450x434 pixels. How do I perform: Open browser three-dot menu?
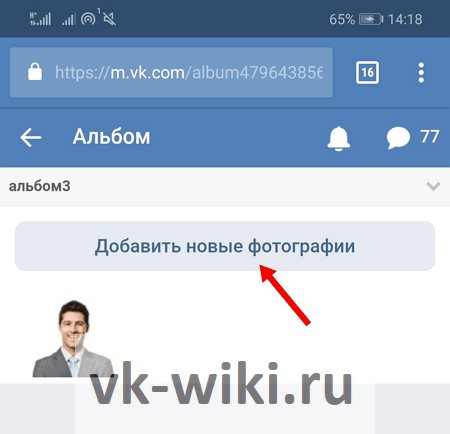421,72
